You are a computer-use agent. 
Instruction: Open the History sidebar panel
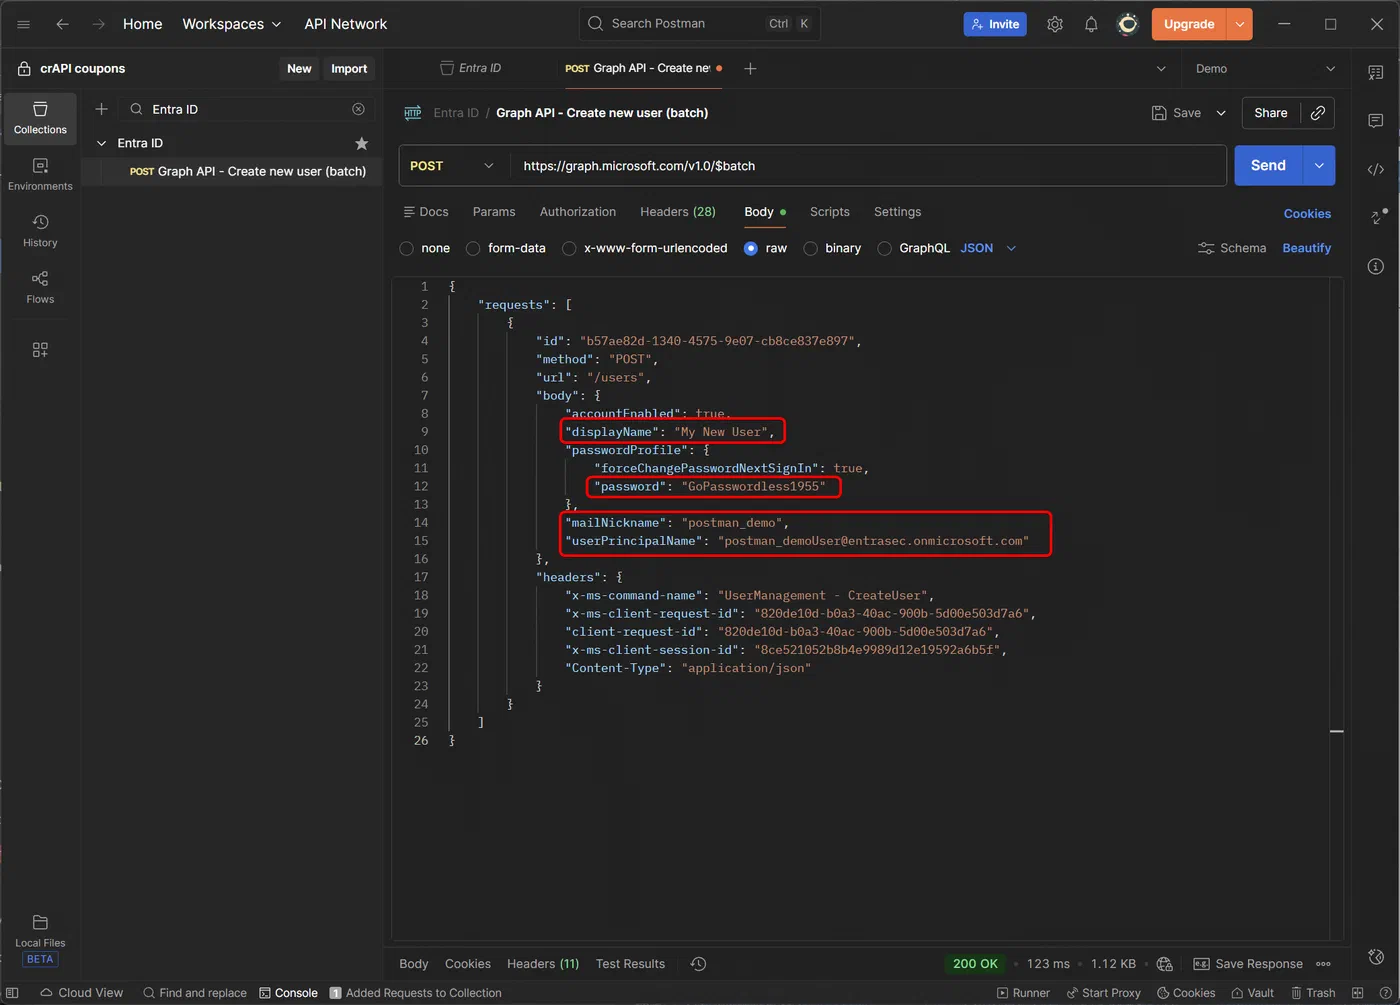(40, 230)
